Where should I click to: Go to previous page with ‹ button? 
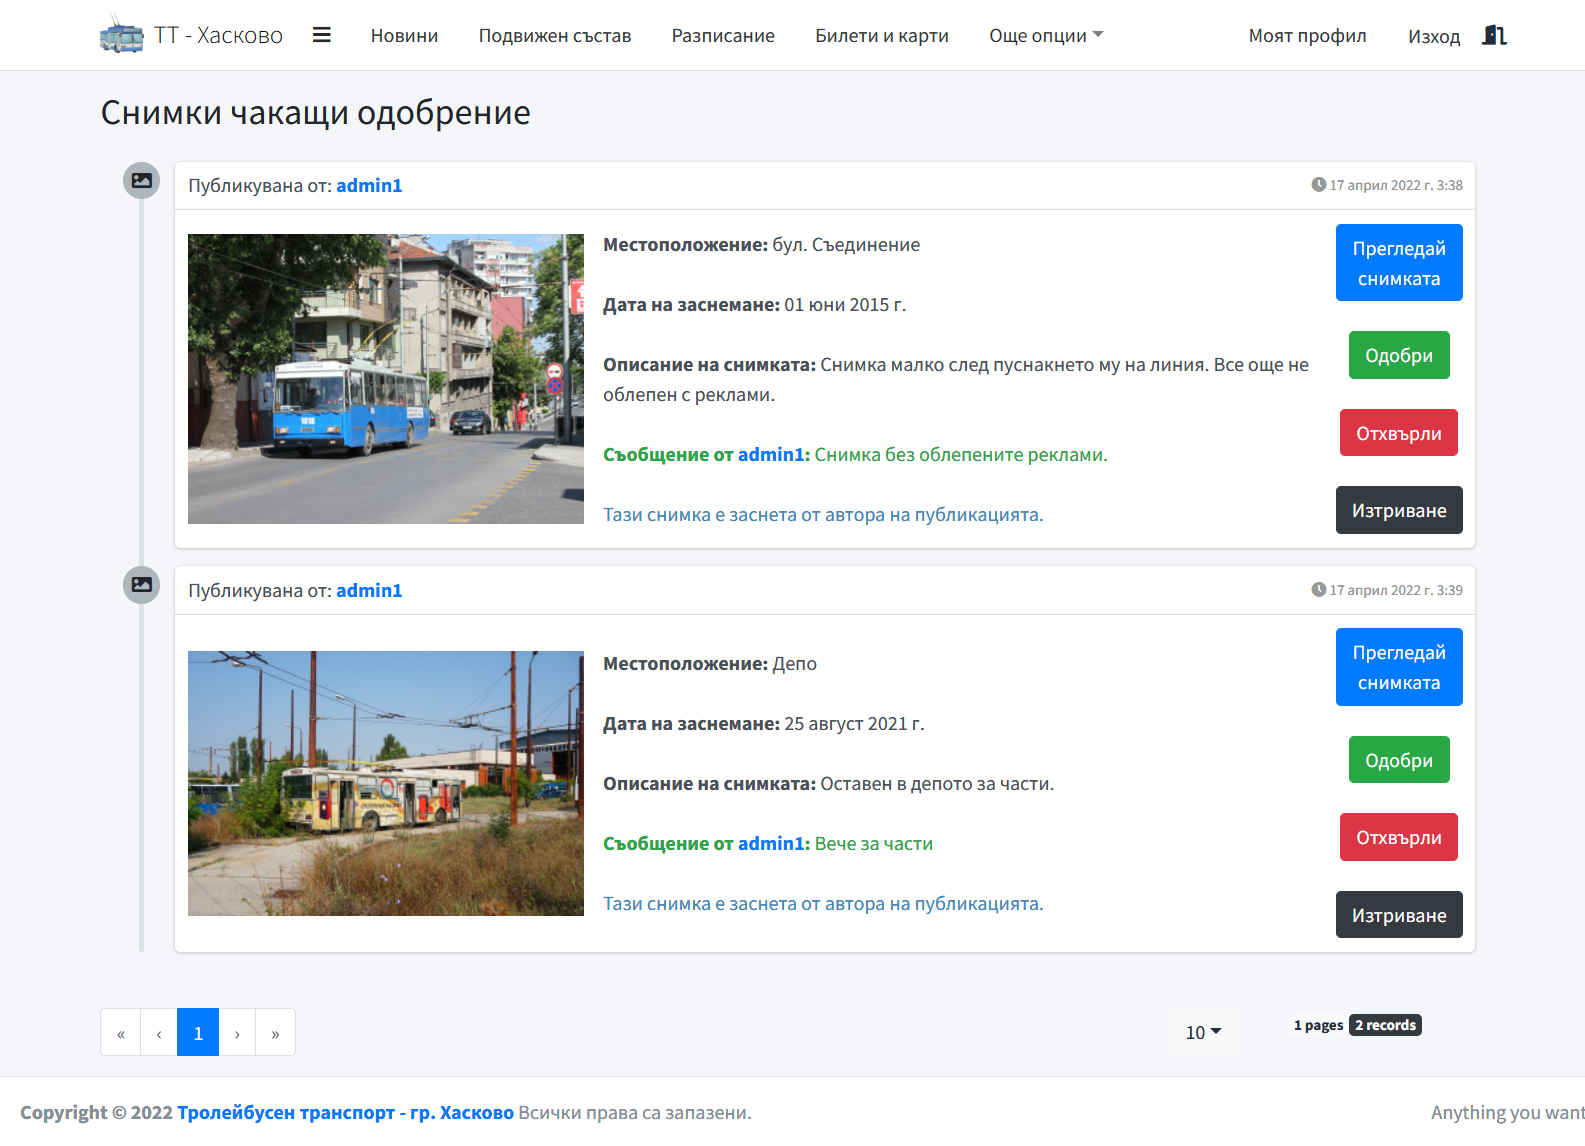[159, 1033]
